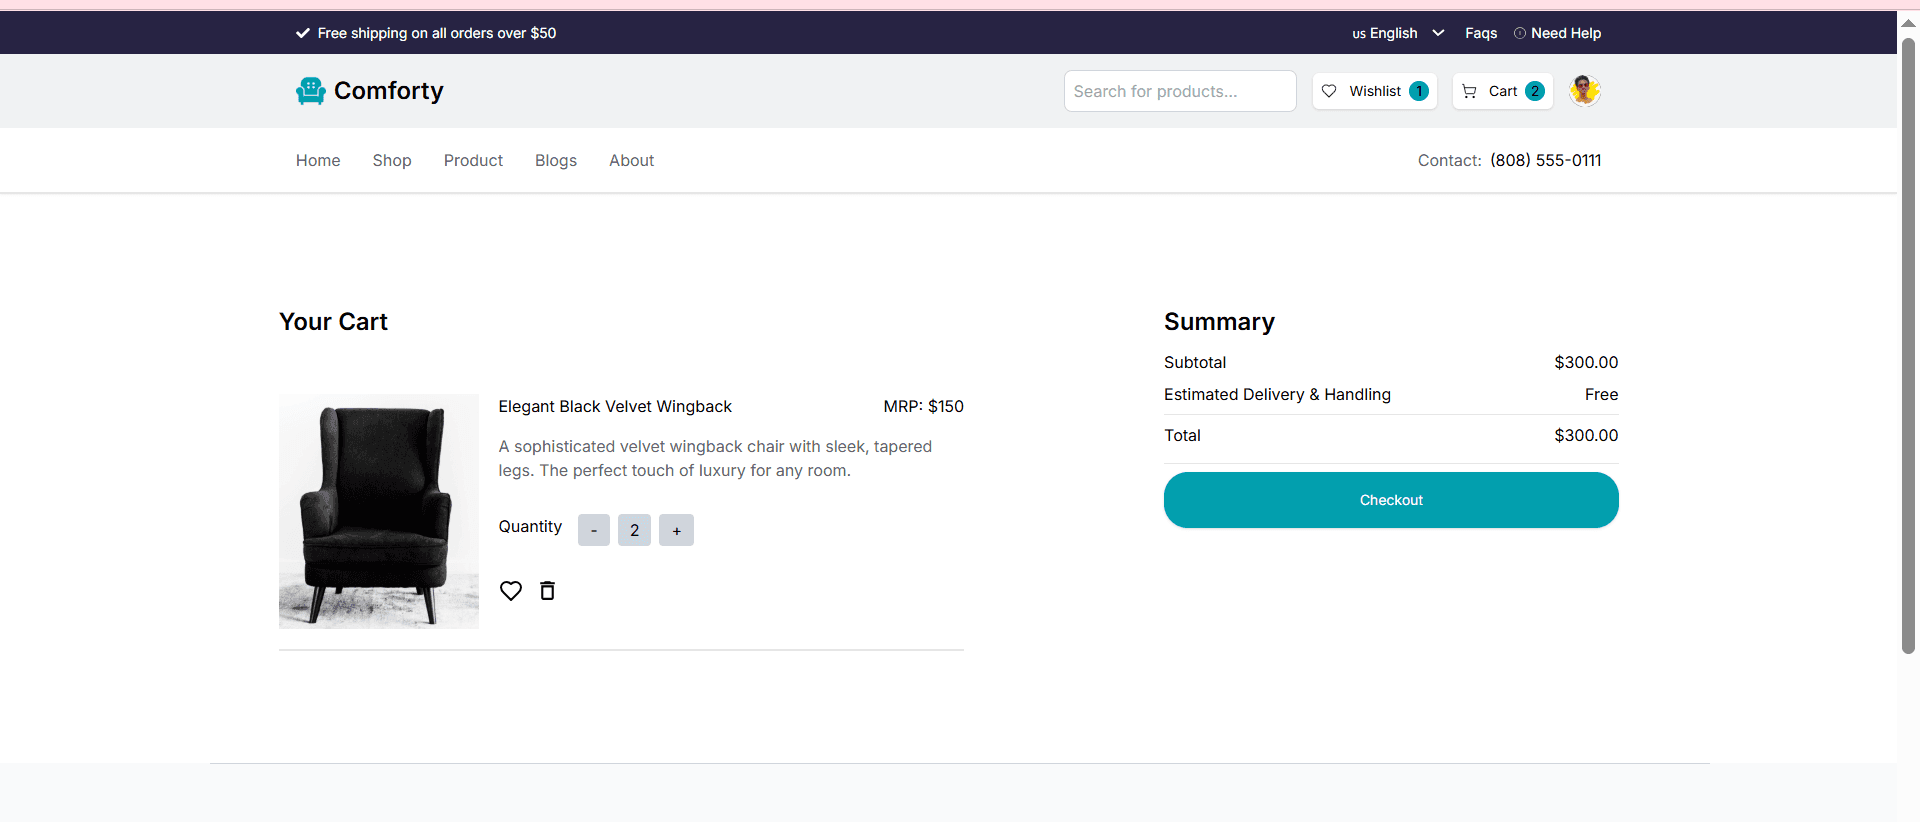Click the black velvet wingback chair image

point(379,511)
